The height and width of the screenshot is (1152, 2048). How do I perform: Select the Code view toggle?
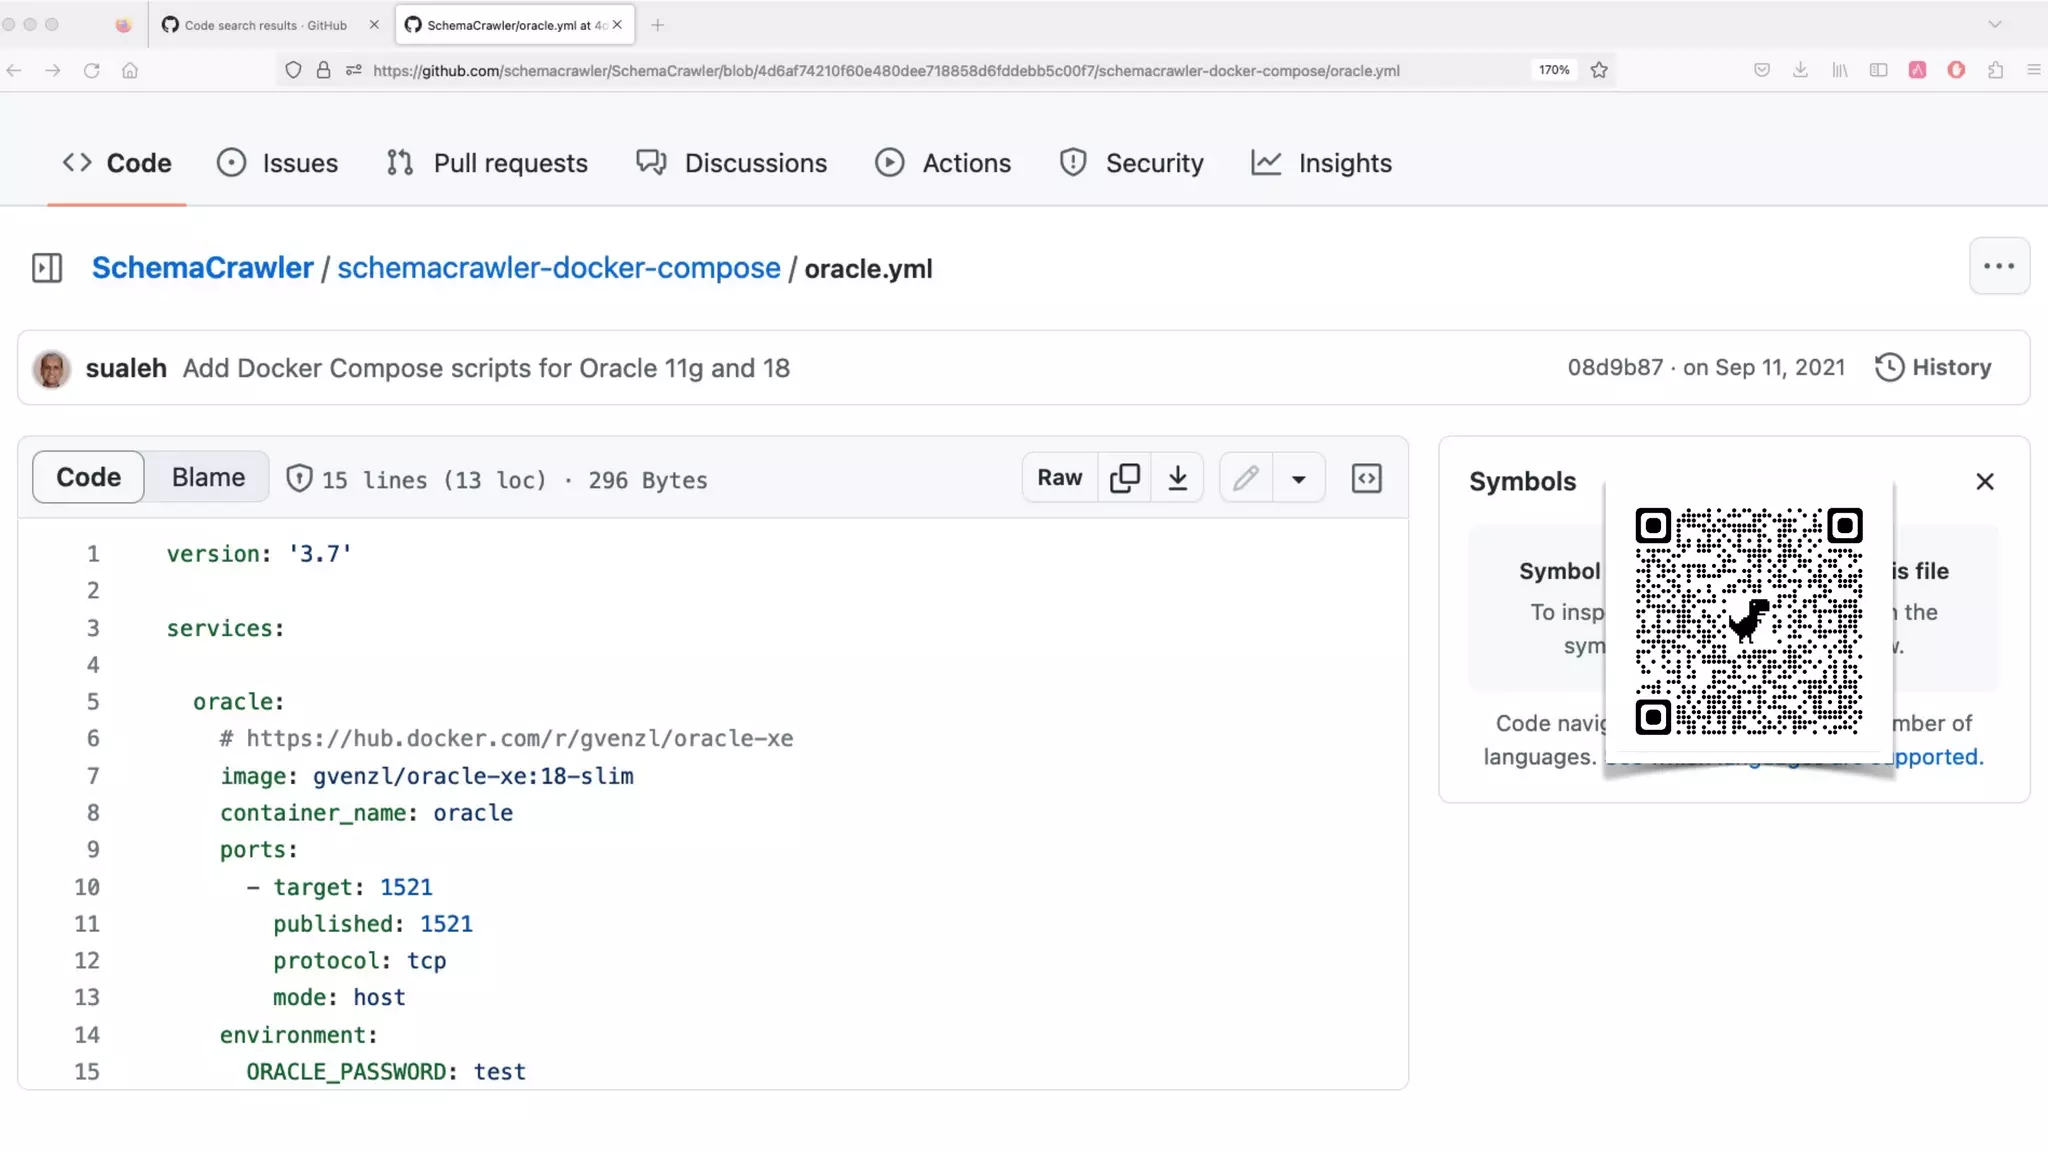click(x=88, y=477)
